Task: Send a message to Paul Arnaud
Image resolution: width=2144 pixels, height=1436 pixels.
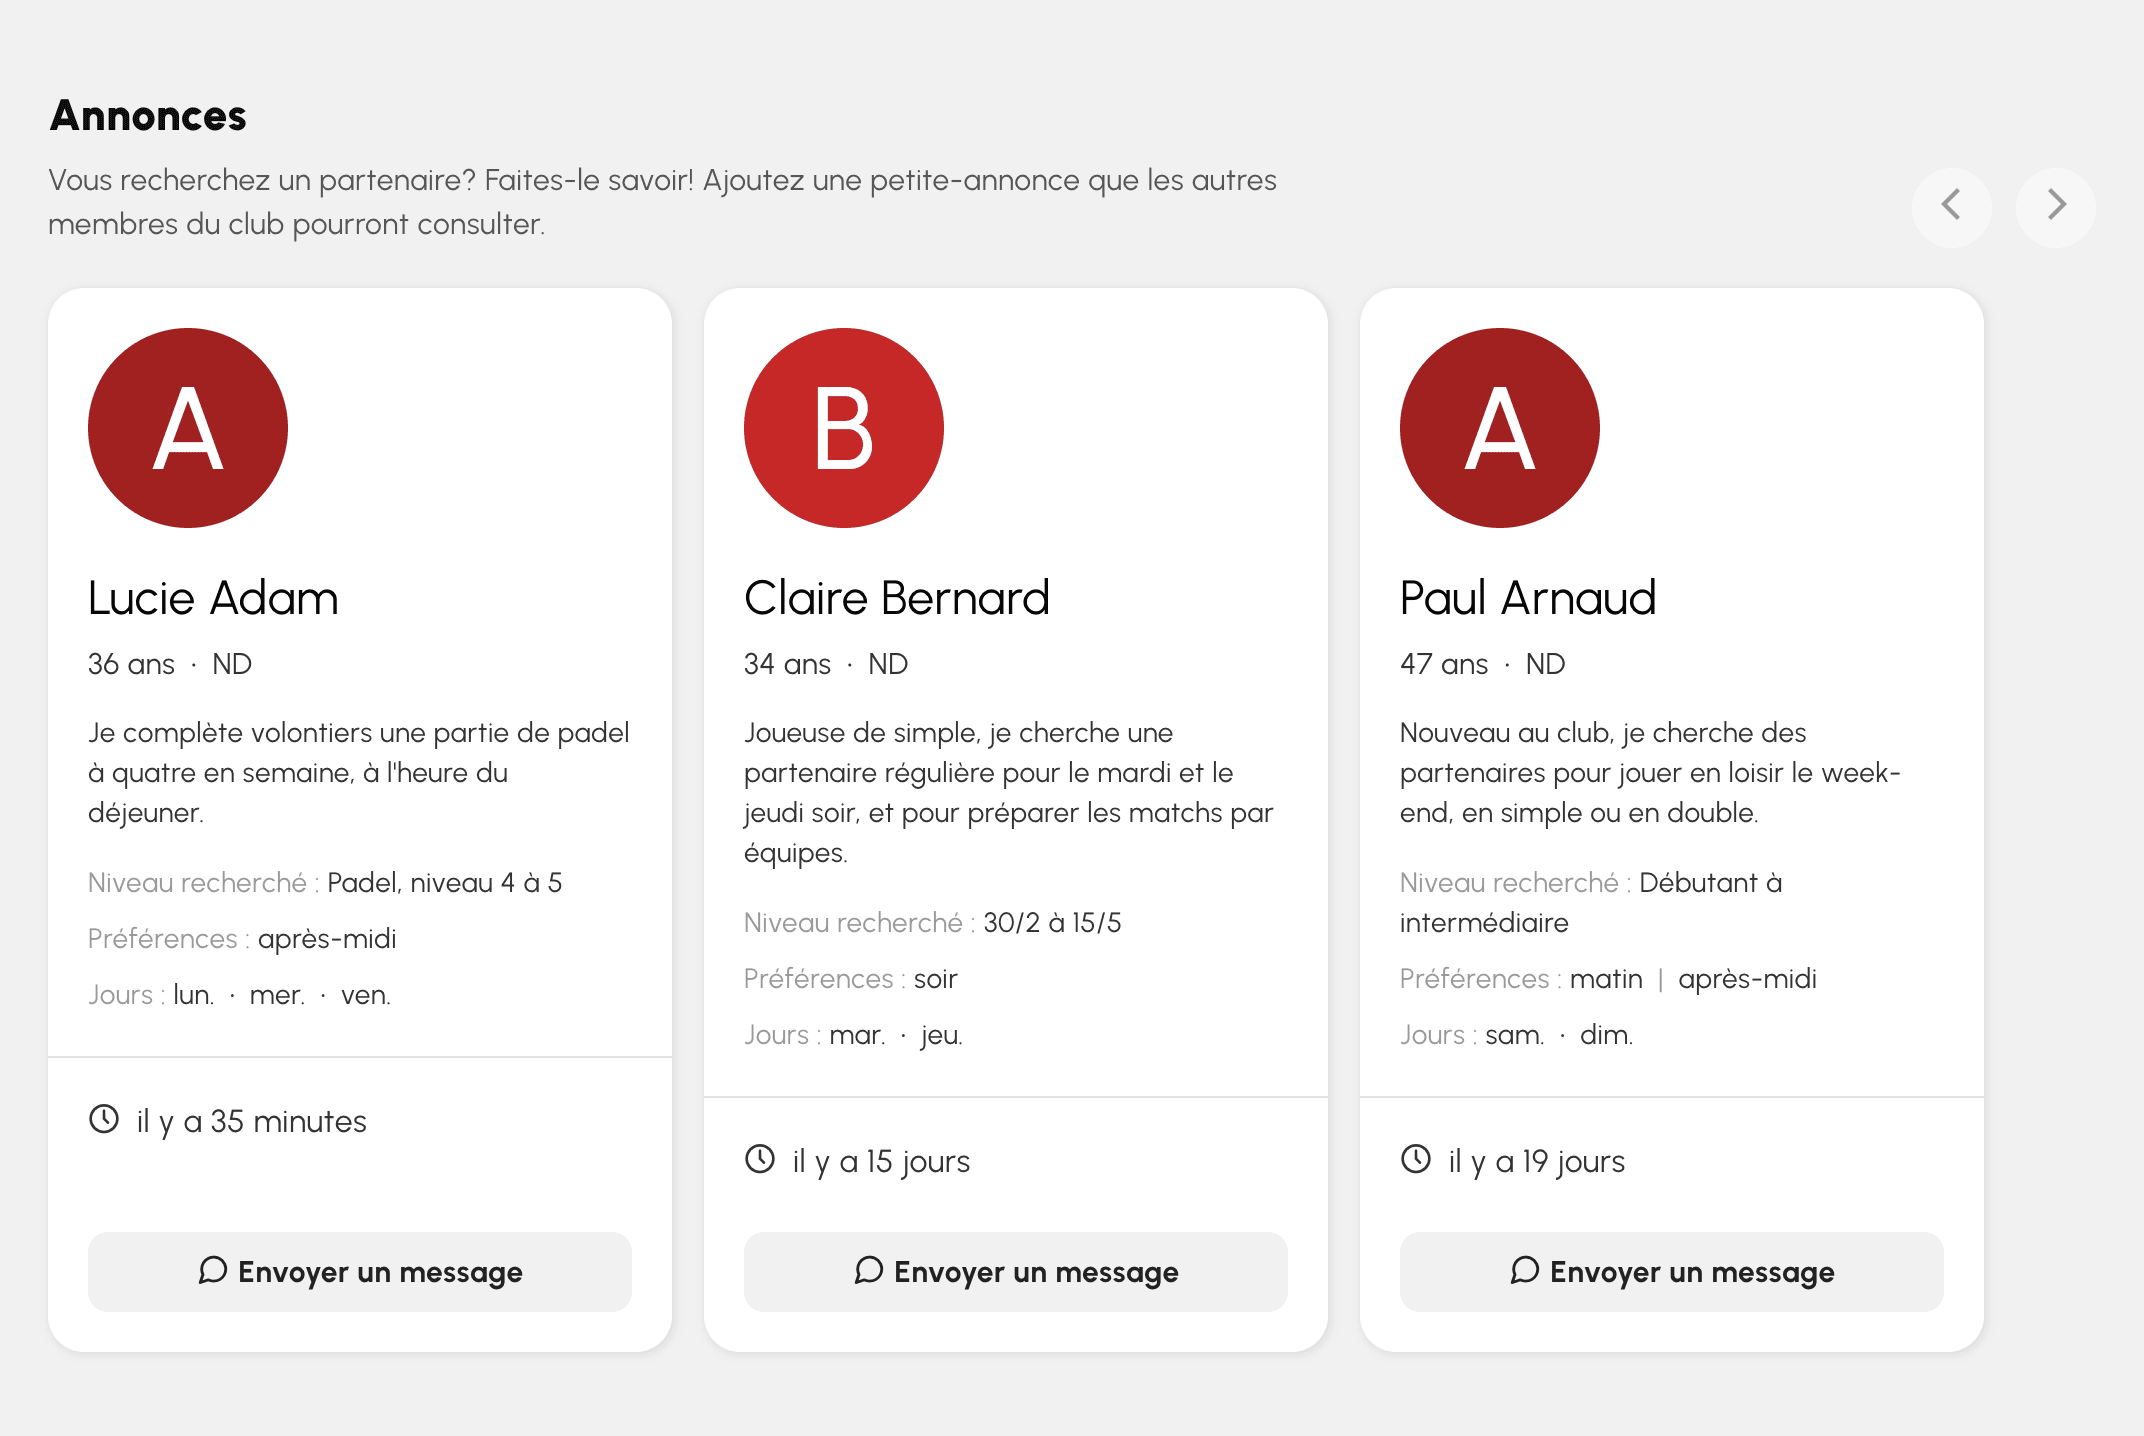Action: [x=1672, y=1272]
